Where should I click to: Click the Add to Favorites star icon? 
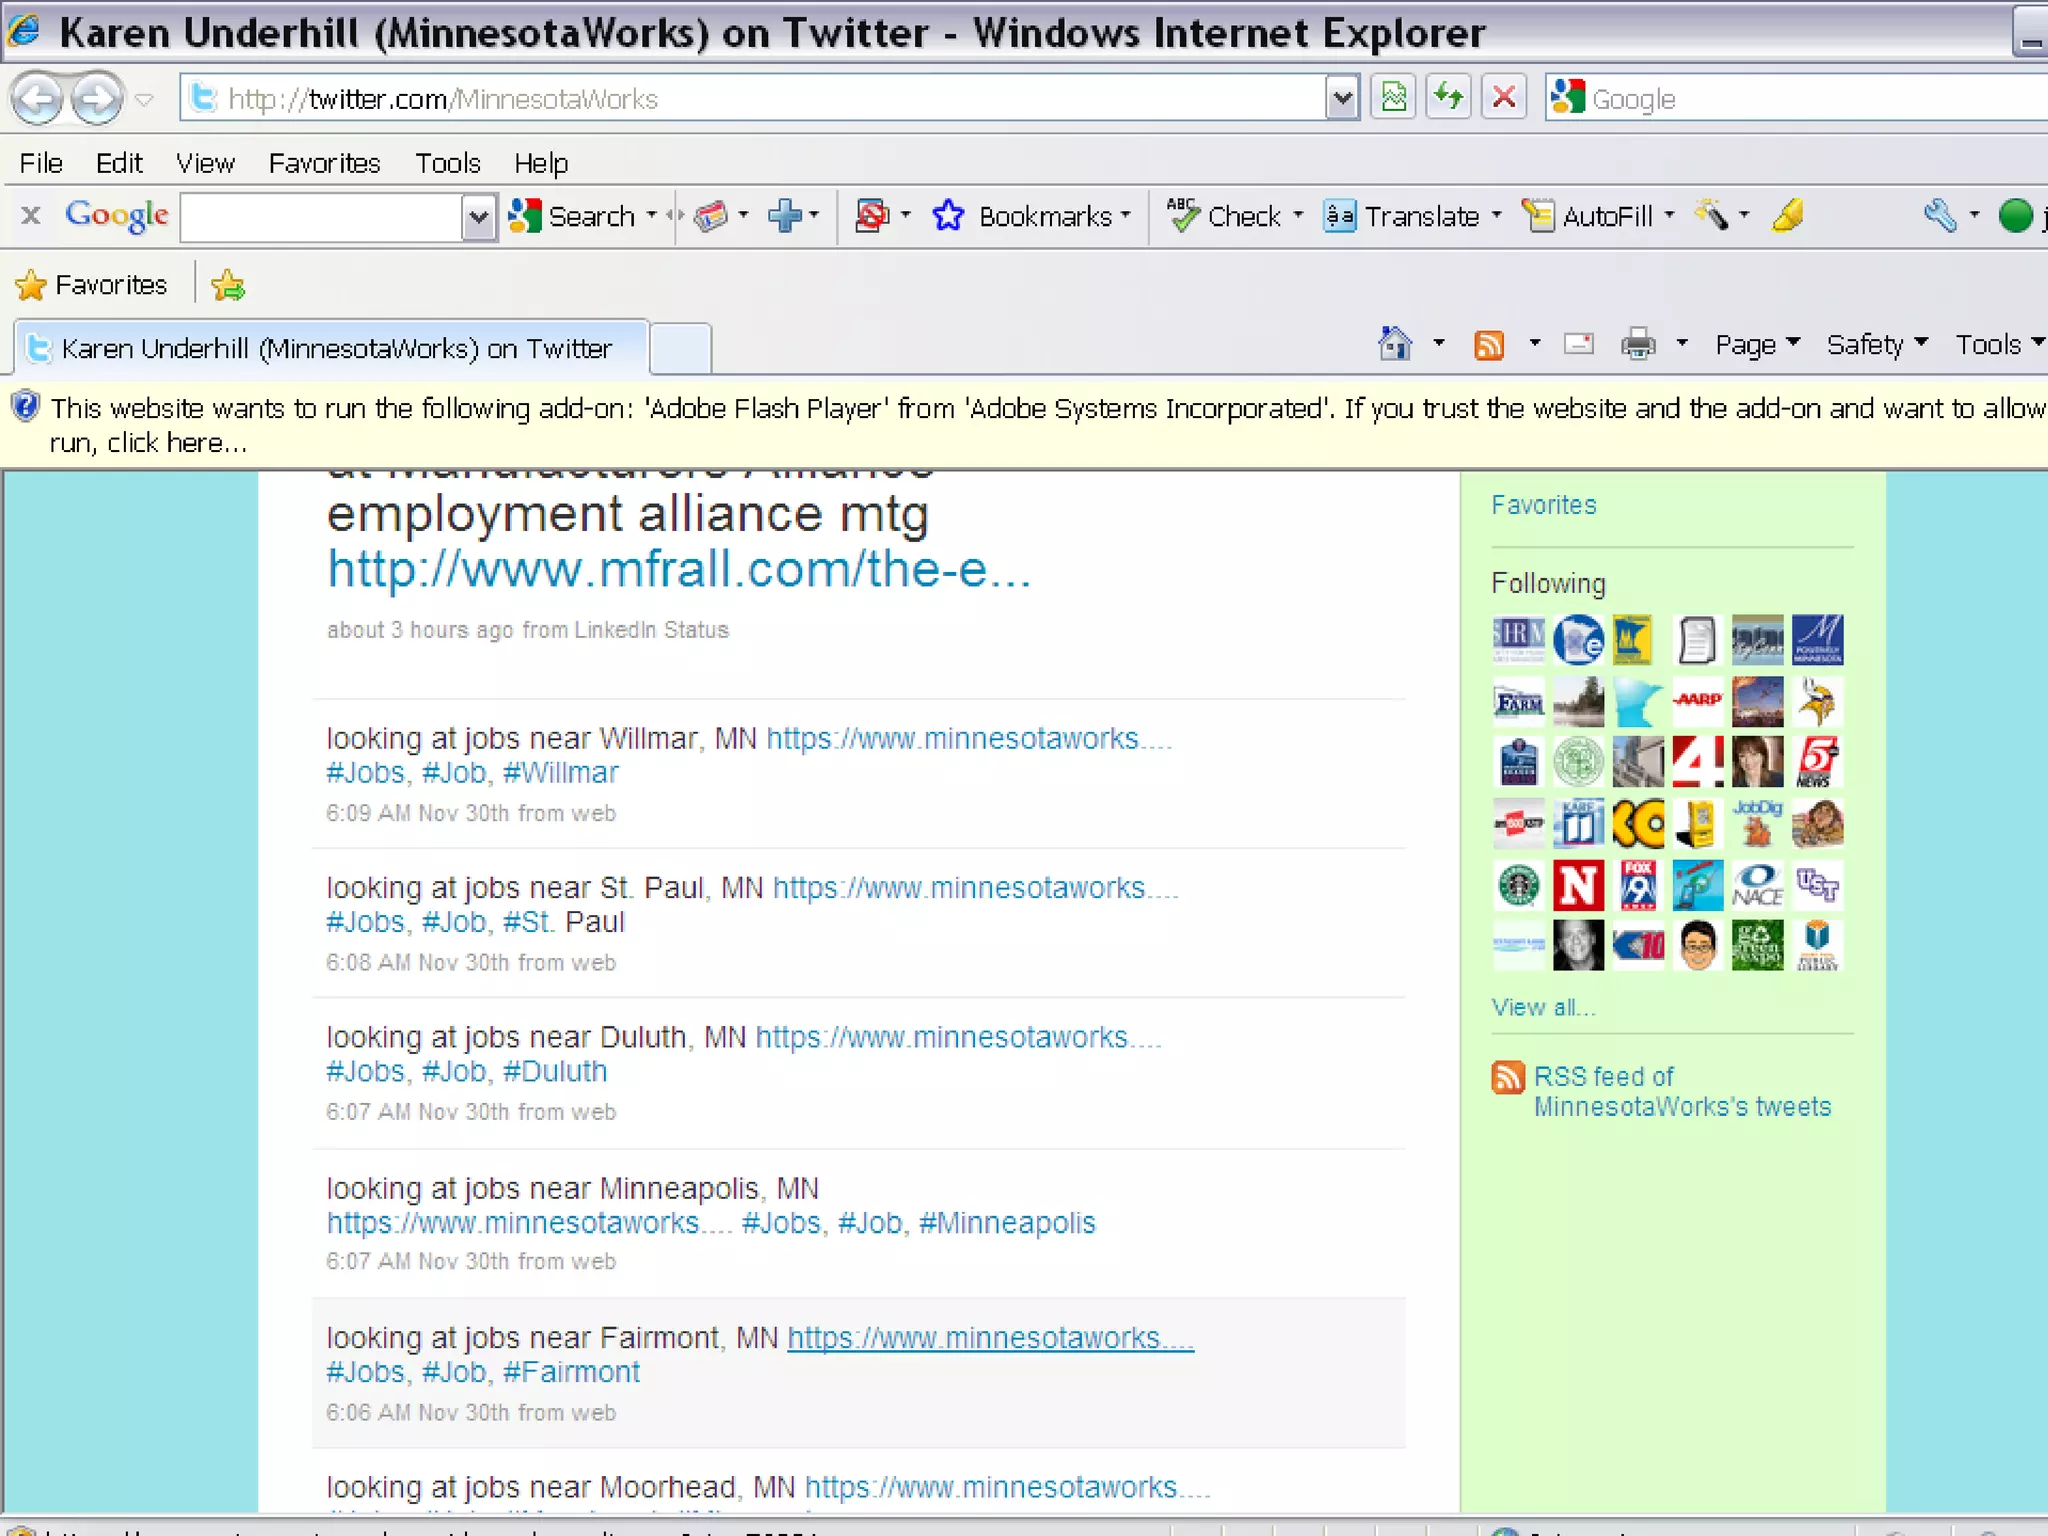point(228,286)
